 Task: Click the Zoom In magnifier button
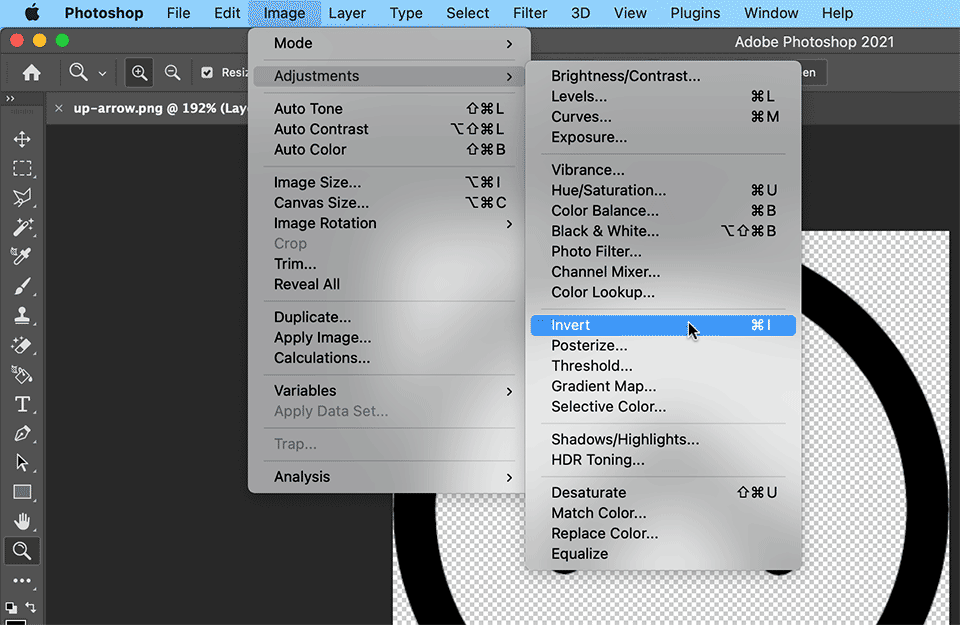pyautogui.click(x=140, y=73)
